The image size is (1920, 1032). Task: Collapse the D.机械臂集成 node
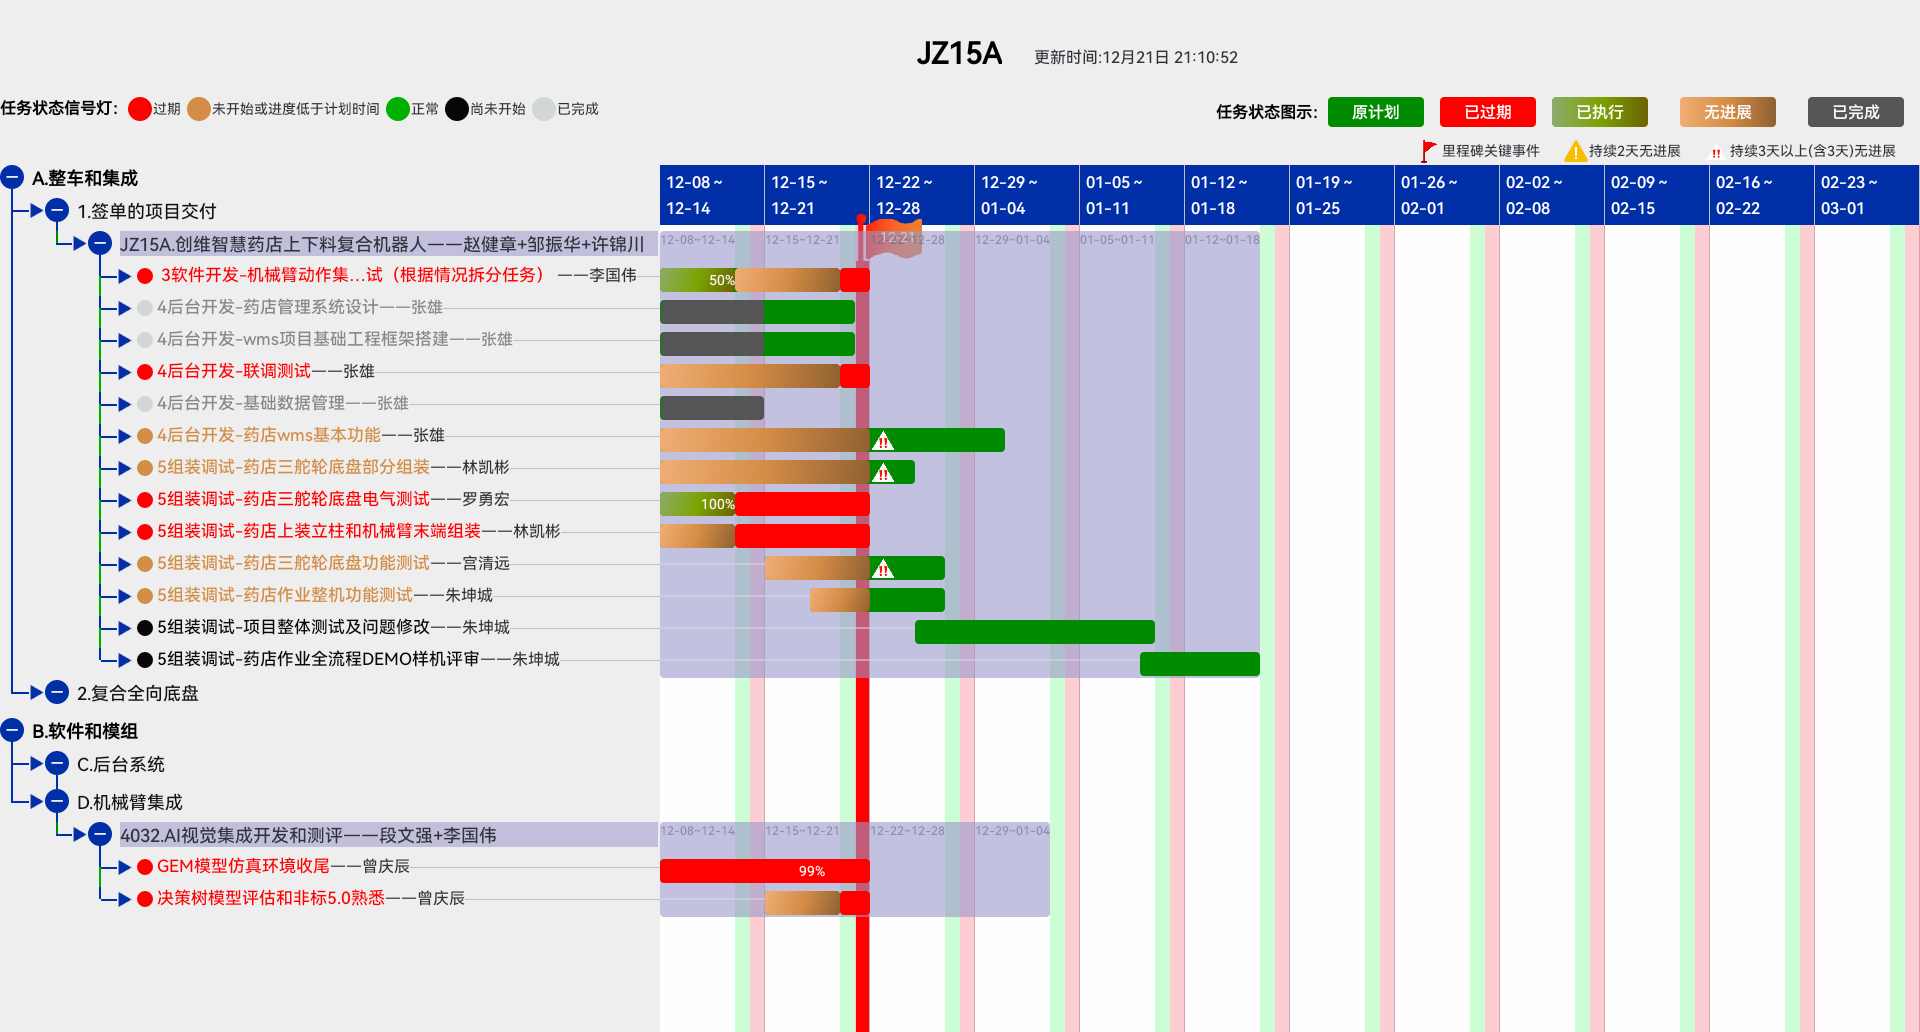57,802
